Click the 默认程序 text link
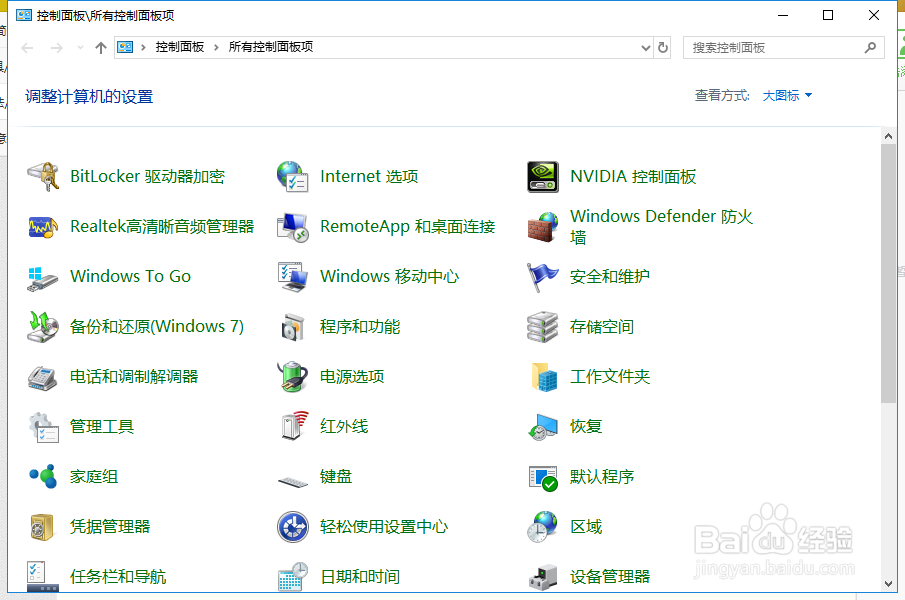This screenshot has width=905, height=600. click(x=602, y=477)
